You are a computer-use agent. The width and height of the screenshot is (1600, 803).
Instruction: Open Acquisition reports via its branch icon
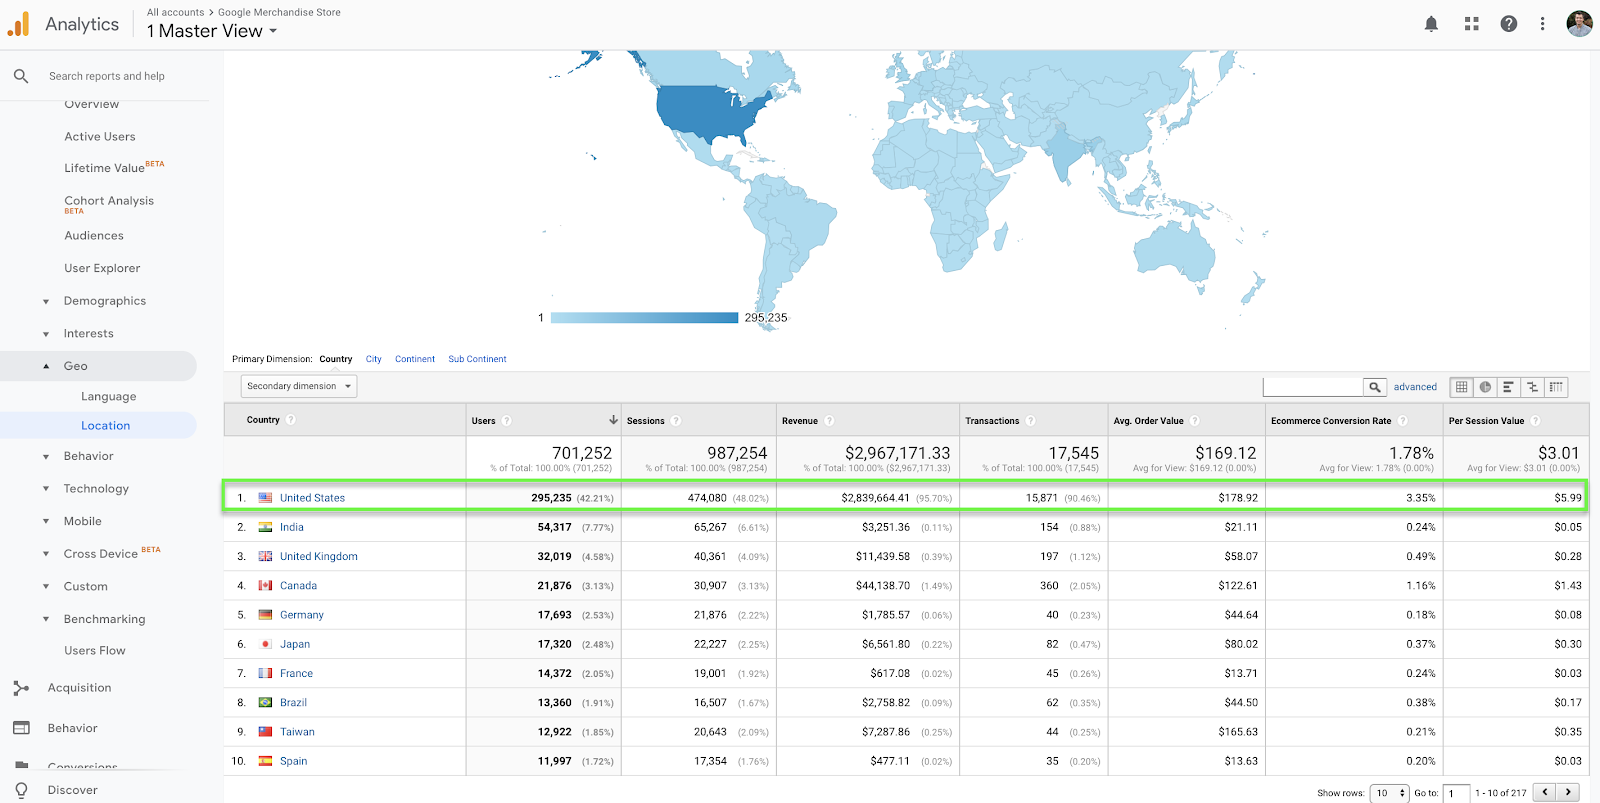(x=21, y=688)
